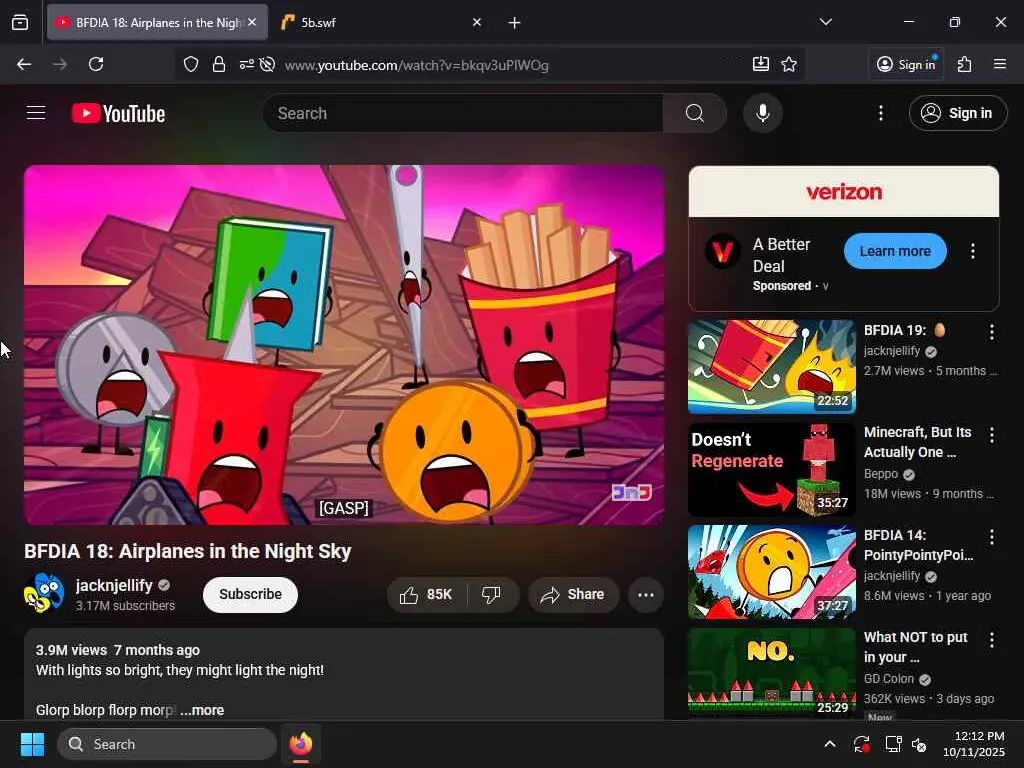1024x768 pixels.
Task: Bookmark this page with star icon
Action: click(789, 64)
